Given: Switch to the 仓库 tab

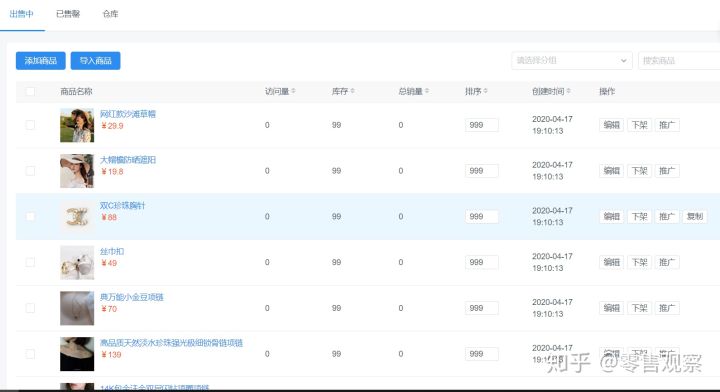Looking at the screenshot, I should [110, 14].
